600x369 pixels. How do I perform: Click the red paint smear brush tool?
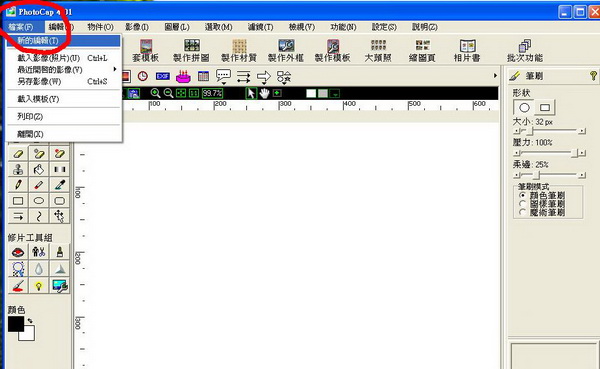pos(18,286)
